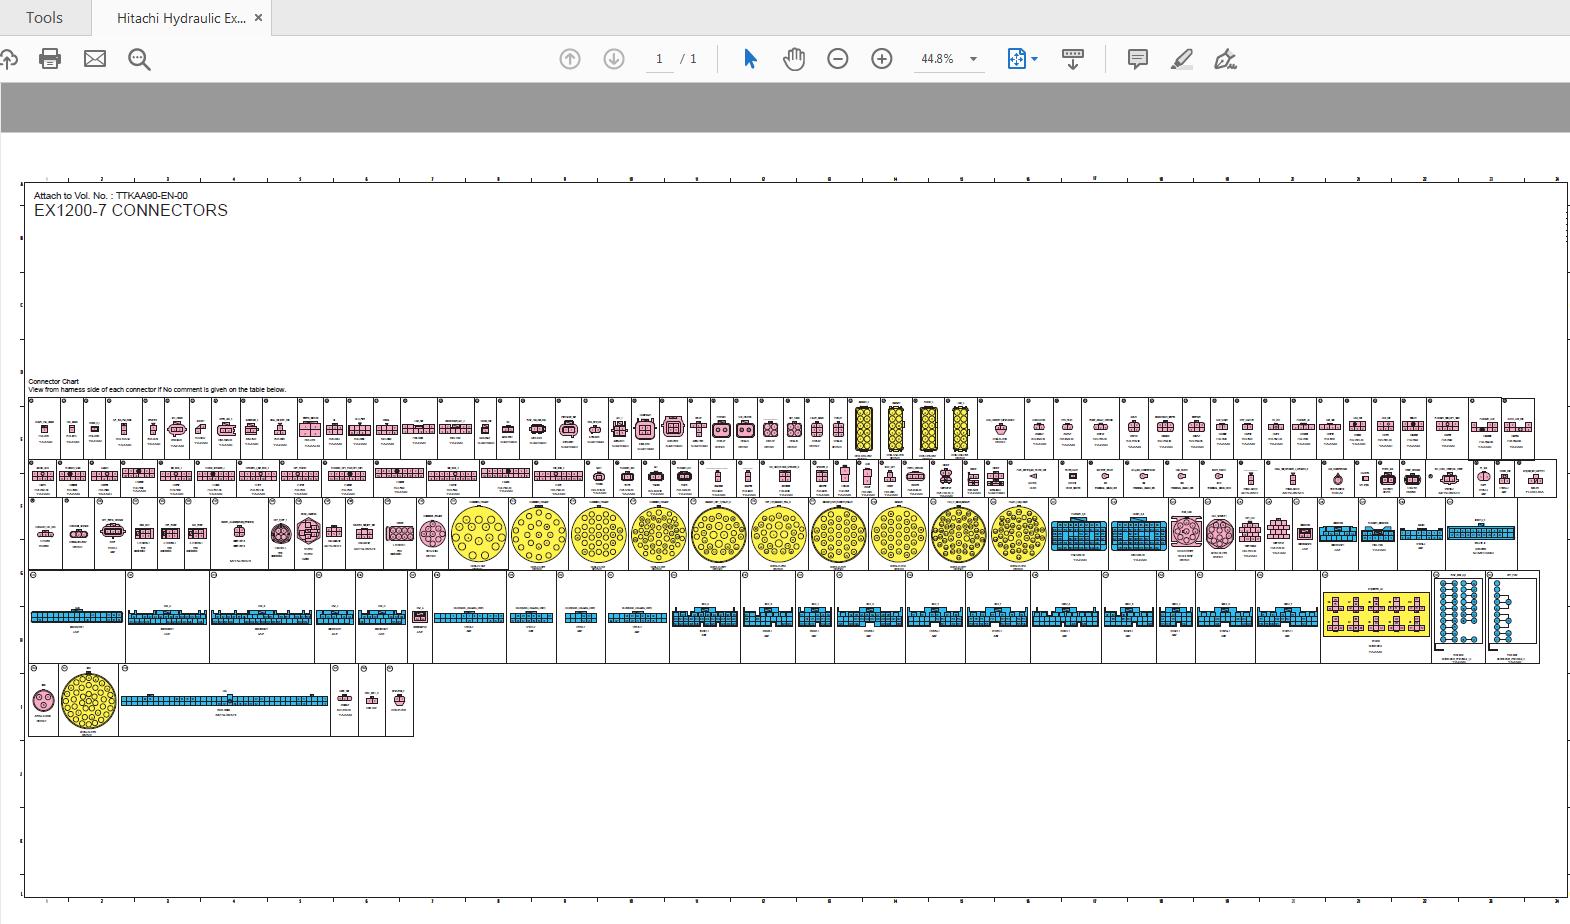
Task: Click the page number input field
Action: (x=659, y=59)
